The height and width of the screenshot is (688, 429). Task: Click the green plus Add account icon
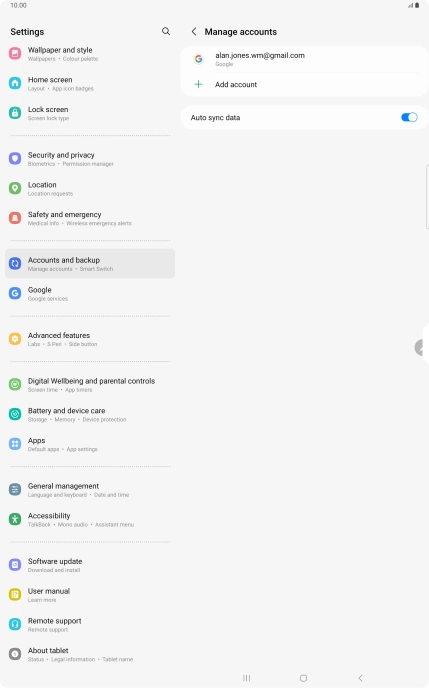198,84
